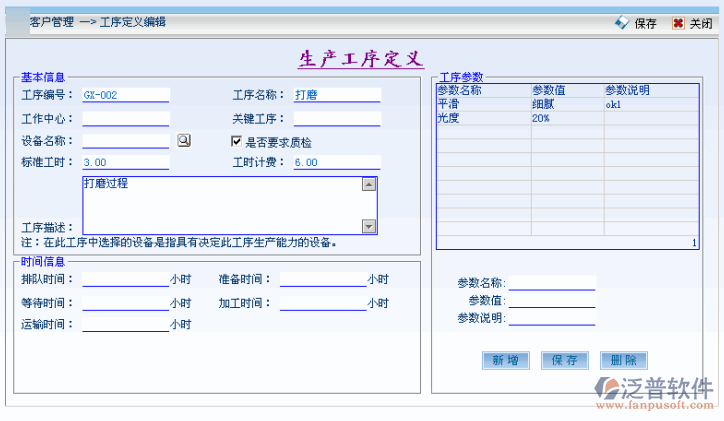Click the 工序名称 input field
The width and height of the screenshot is (724, 421).
(x=337, y=96)
